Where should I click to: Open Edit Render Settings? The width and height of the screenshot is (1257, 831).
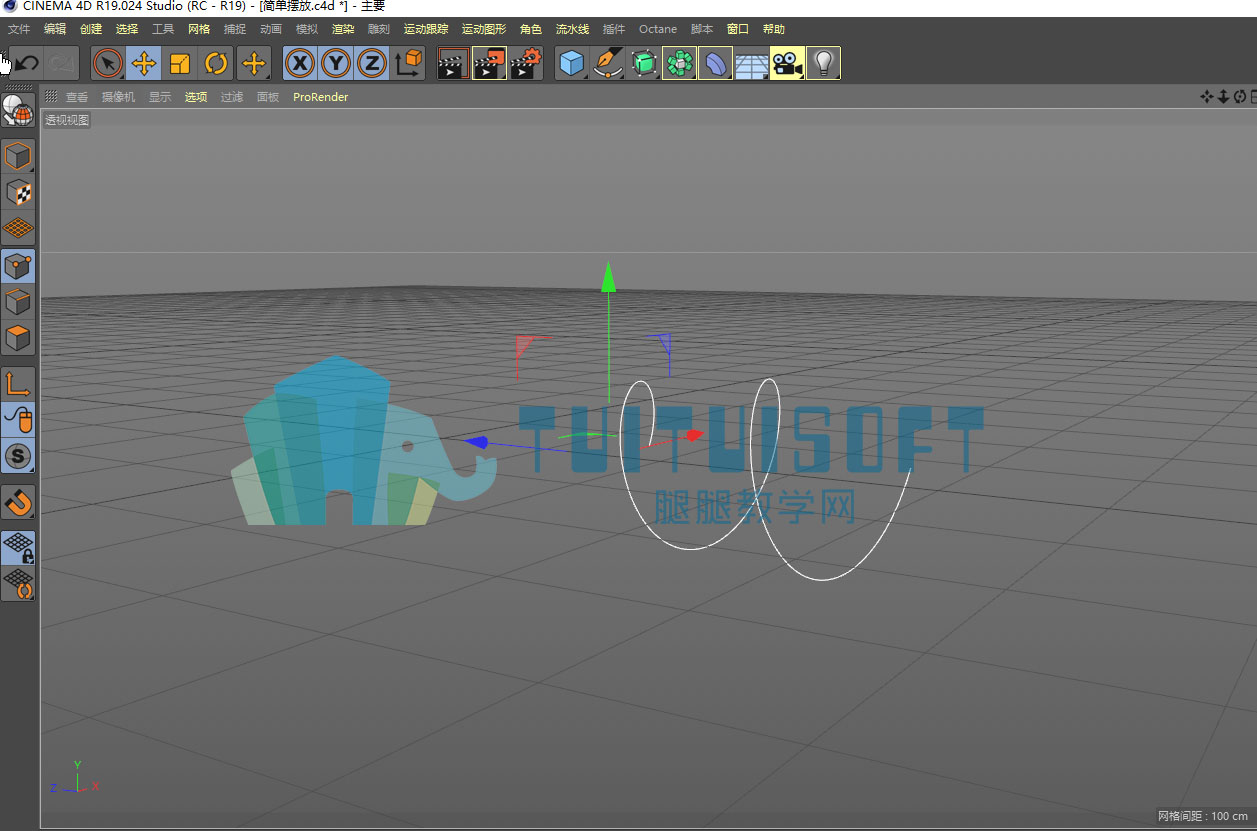point(525,64)
